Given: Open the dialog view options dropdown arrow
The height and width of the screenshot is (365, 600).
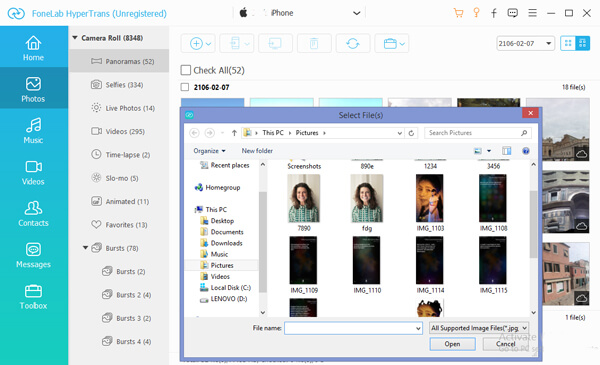Looking at the screenshot, I should (489, 151).
